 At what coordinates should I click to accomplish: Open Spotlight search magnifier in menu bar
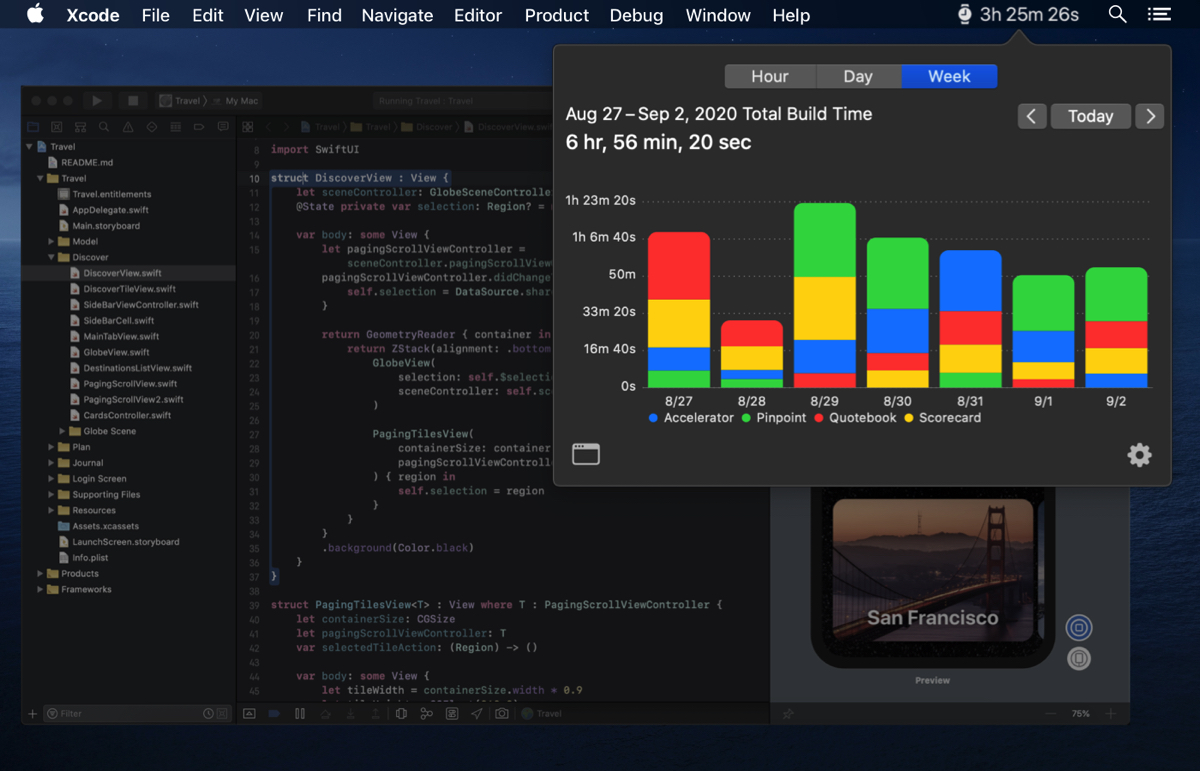[x=1117, y=15]
